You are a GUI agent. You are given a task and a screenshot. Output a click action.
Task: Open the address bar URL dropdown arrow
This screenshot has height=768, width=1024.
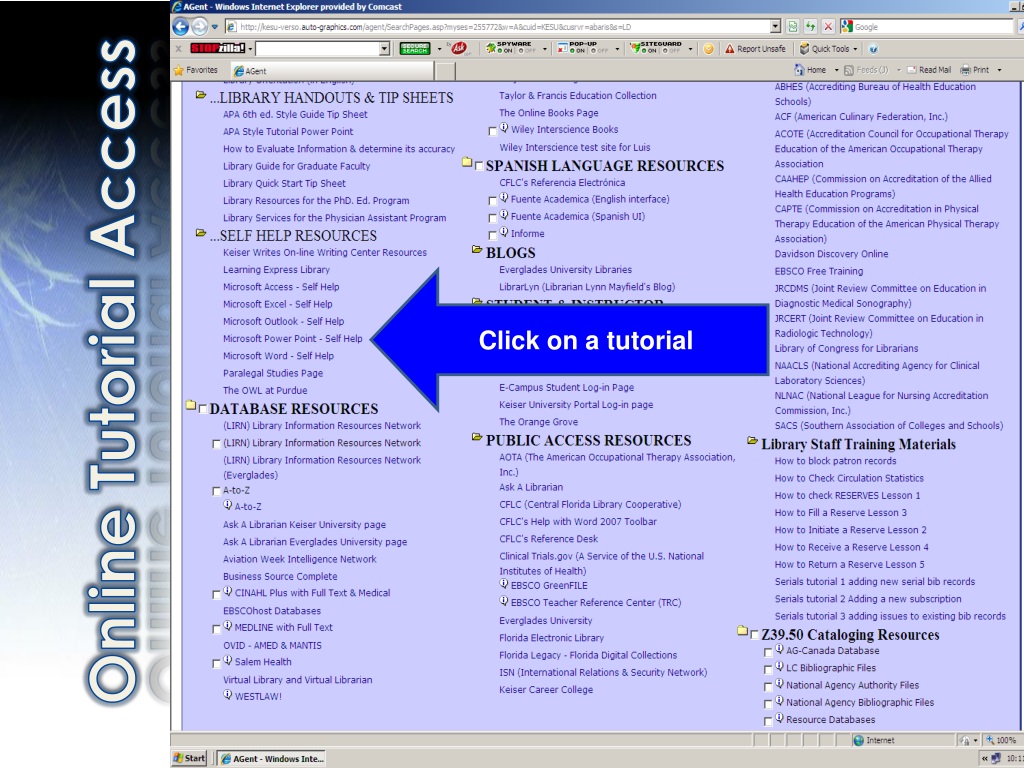pyautogui.click(x=775, y=27)
